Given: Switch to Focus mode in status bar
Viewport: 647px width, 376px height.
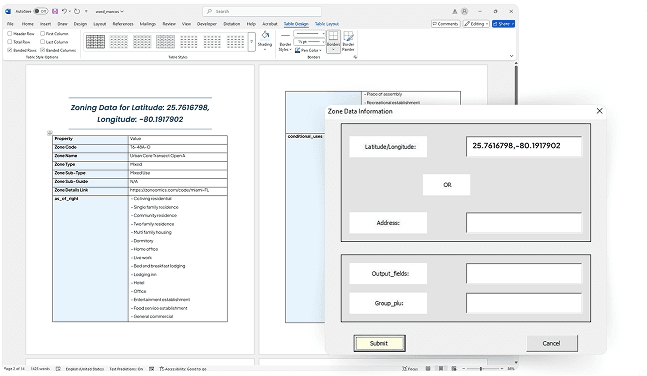Looking at the screenshot, I should pyautogui.click(x=410, y=369).
